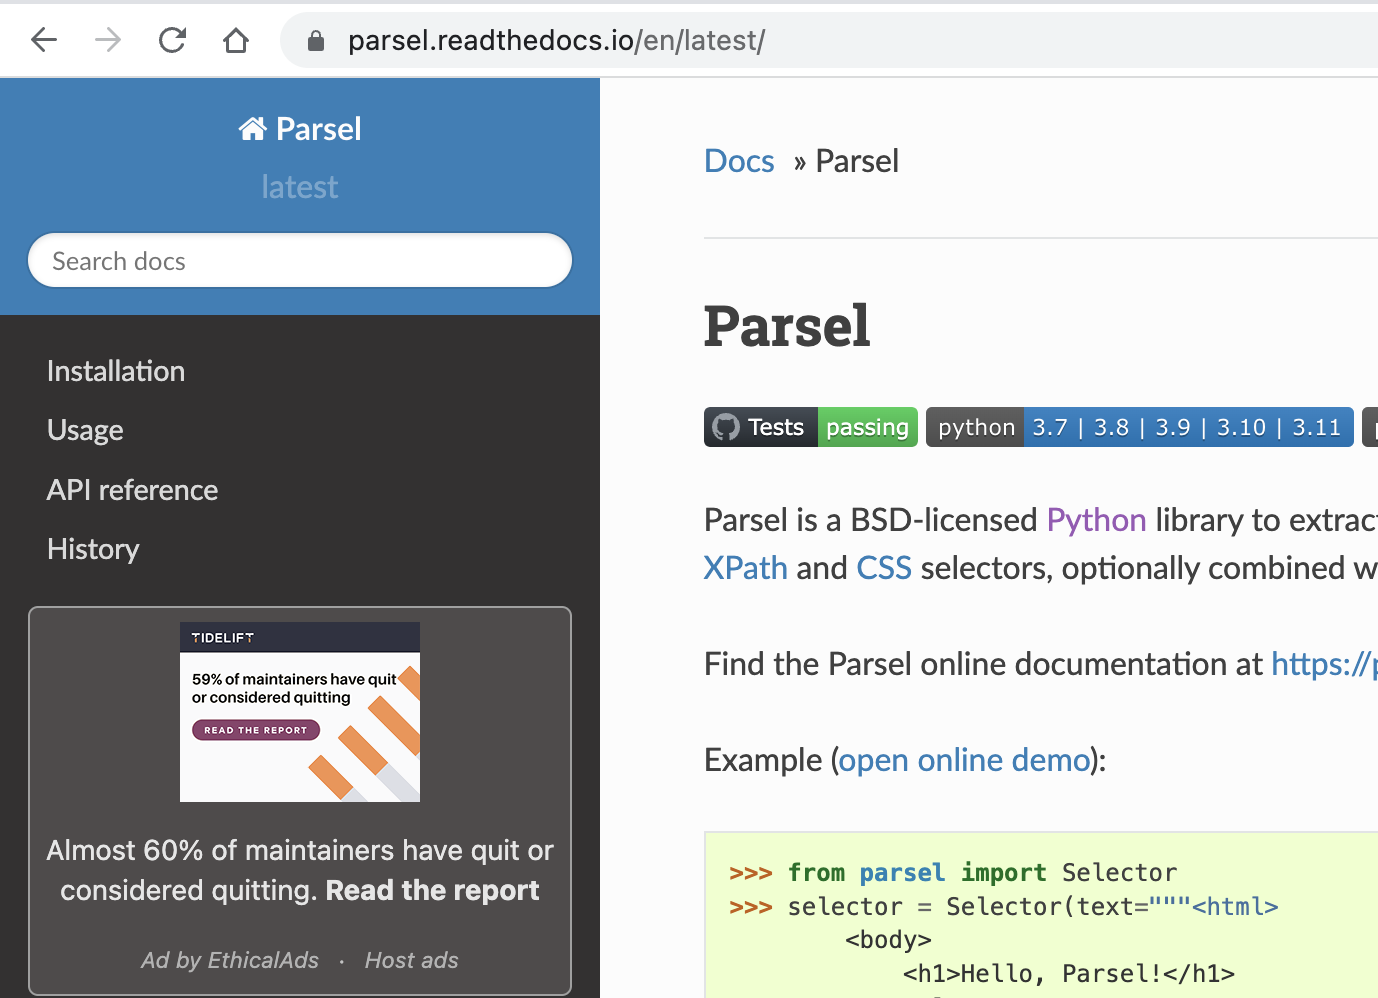Click the python versions badge
The image size is (1378, 998).
click(x=1140, y=427)
